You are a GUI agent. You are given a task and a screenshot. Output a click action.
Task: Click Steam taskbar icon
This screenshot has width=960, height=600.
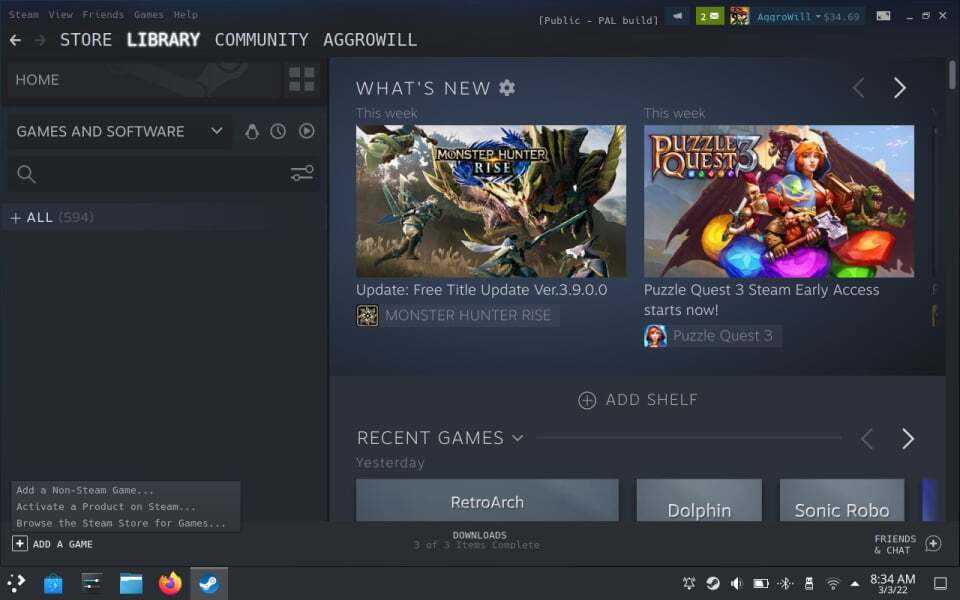click(209, 583)
